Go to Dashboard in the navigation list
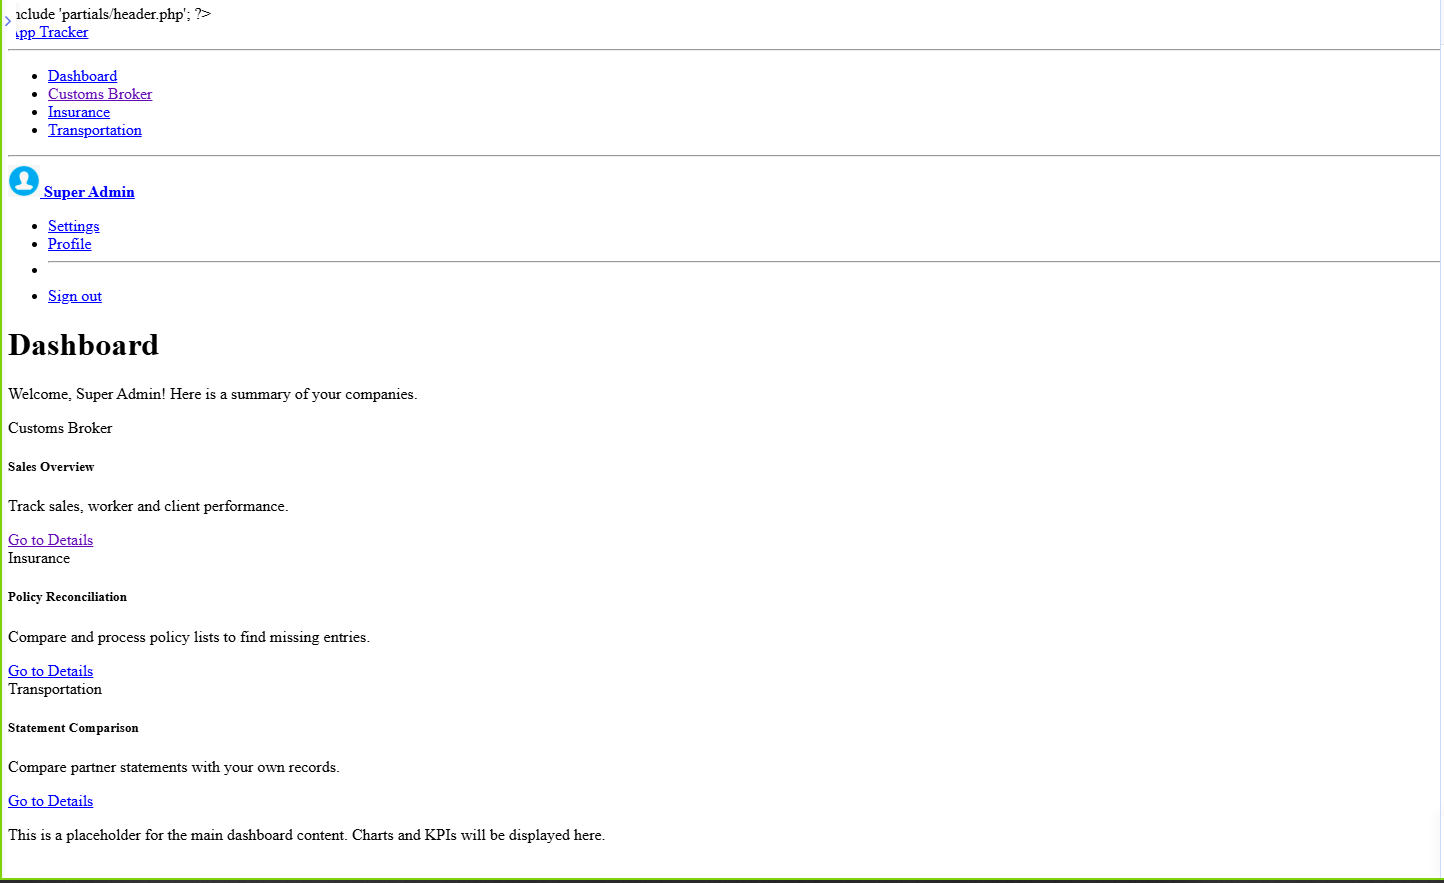Screen dimensions: 1444x883 click(x=82, y=76)
